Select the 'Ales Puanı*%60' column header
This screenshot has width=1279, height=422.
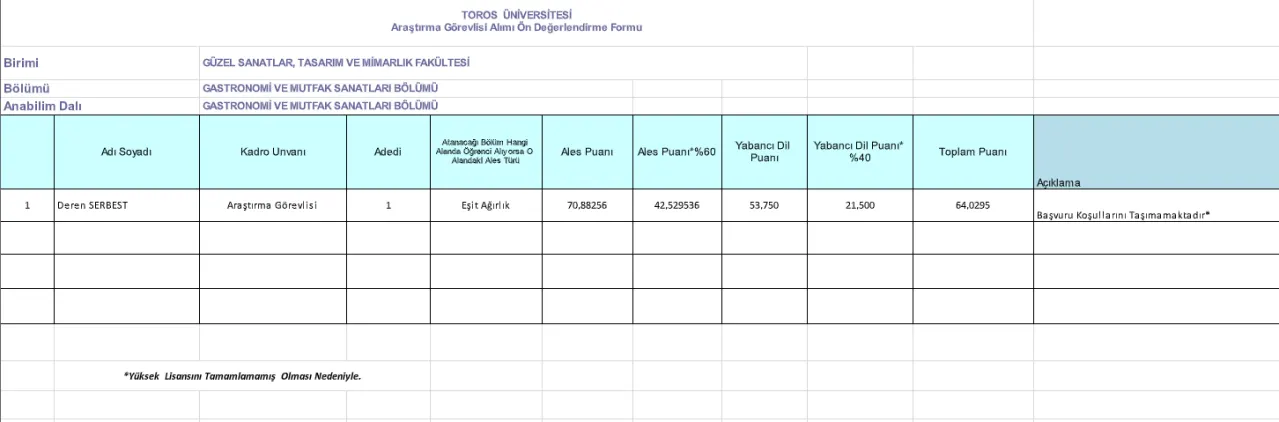click(677, 152)
